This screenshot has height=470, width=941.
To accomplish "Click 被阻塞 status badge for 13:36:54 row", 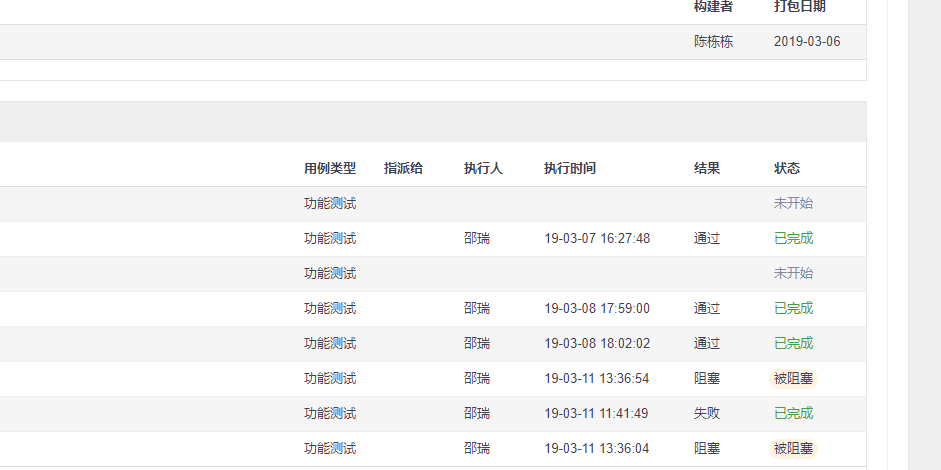I will click(793, 378).
